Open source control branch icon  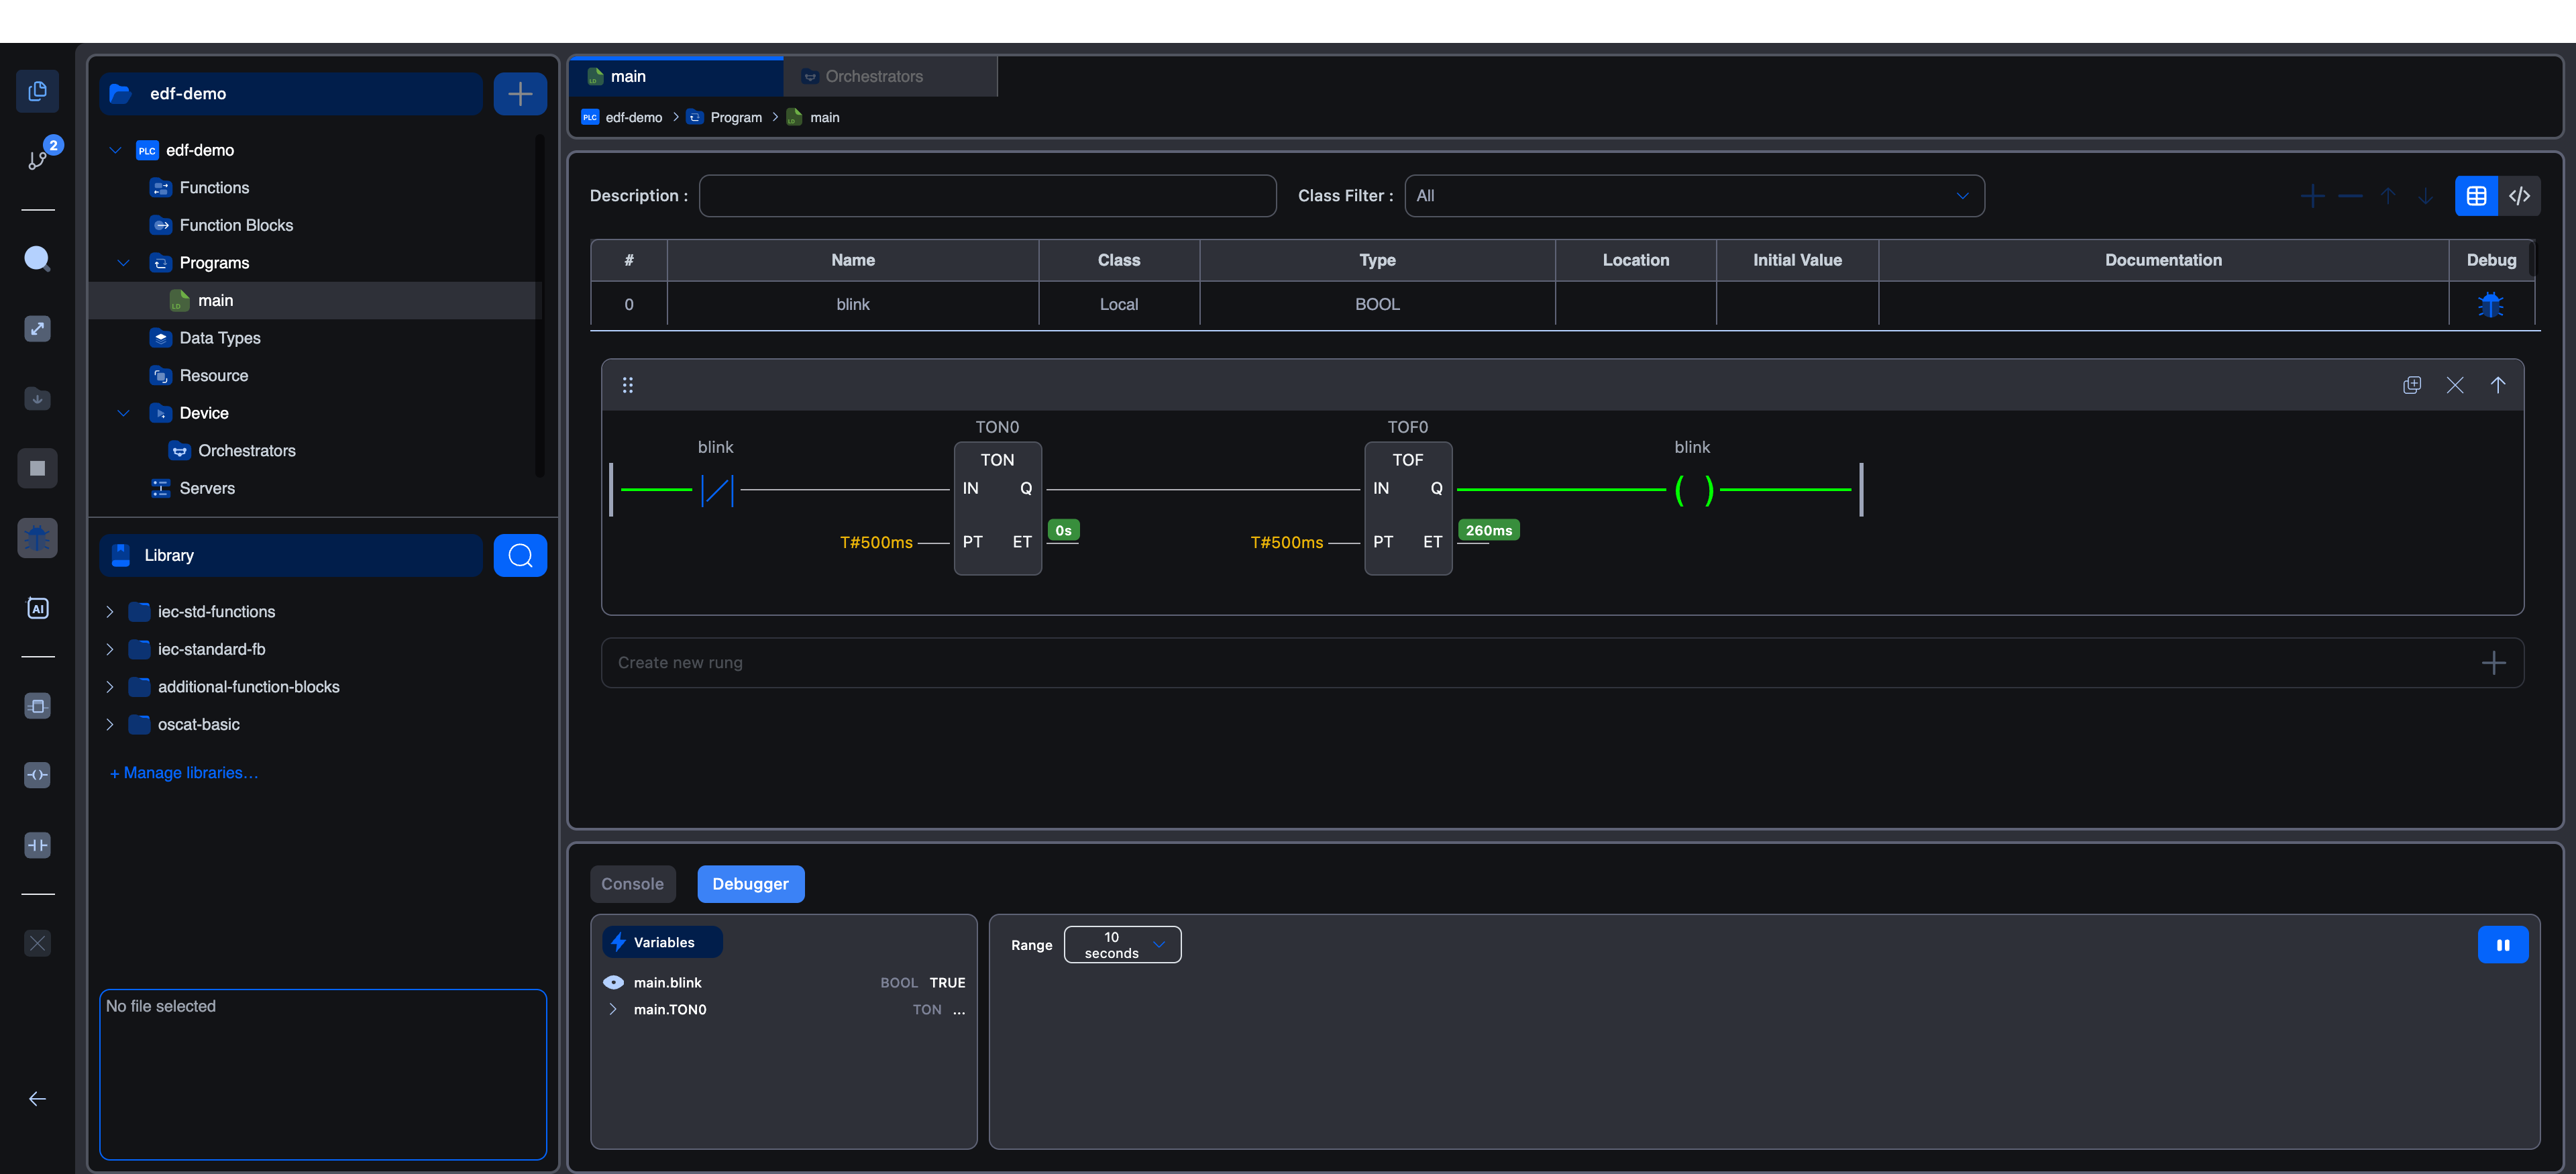pyautogui.click(x=37, y=159)
